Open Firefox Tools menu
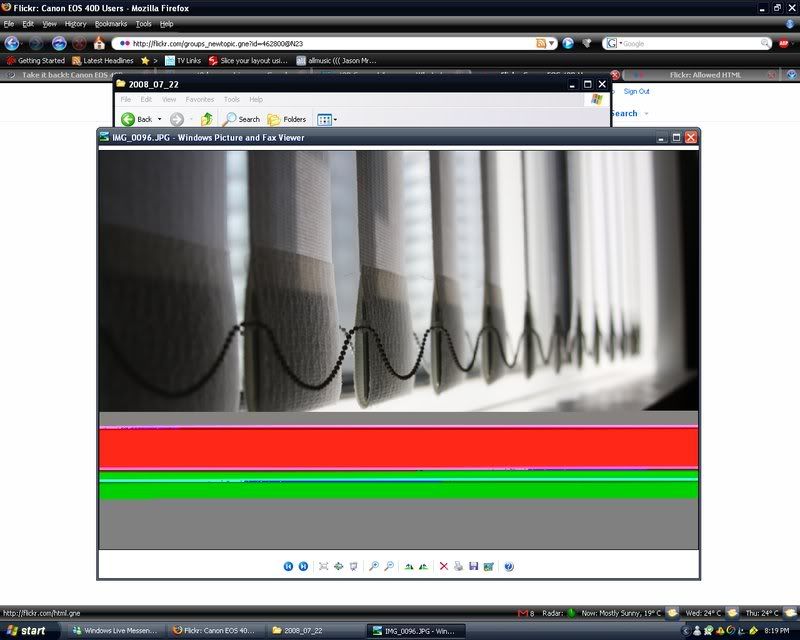 [x=143, y=24]
